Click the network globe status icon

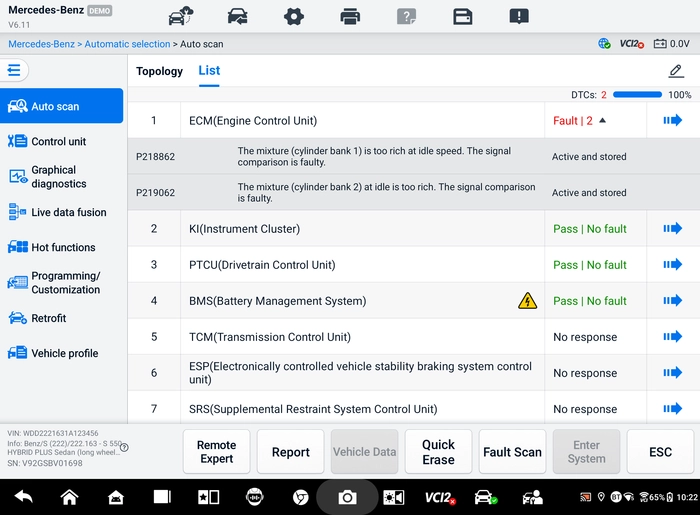[x=604, y=44]
